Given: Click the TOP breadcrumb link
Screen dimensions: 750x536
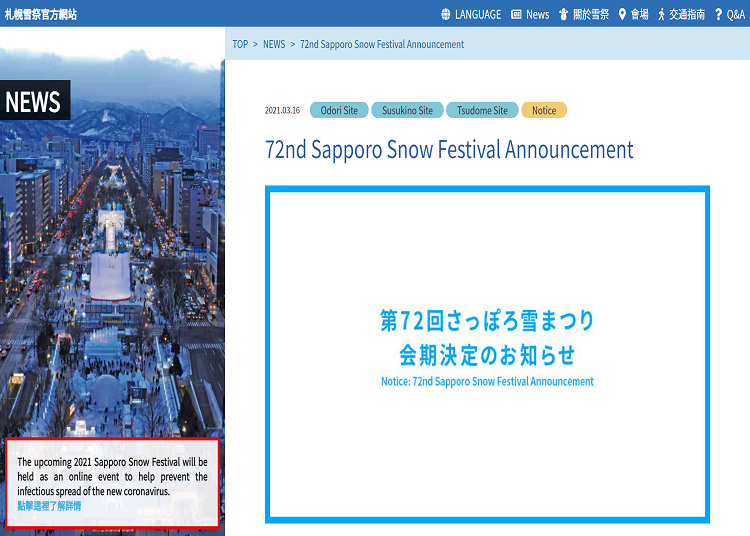Looking at the screenshot, I should coord(240,44).
